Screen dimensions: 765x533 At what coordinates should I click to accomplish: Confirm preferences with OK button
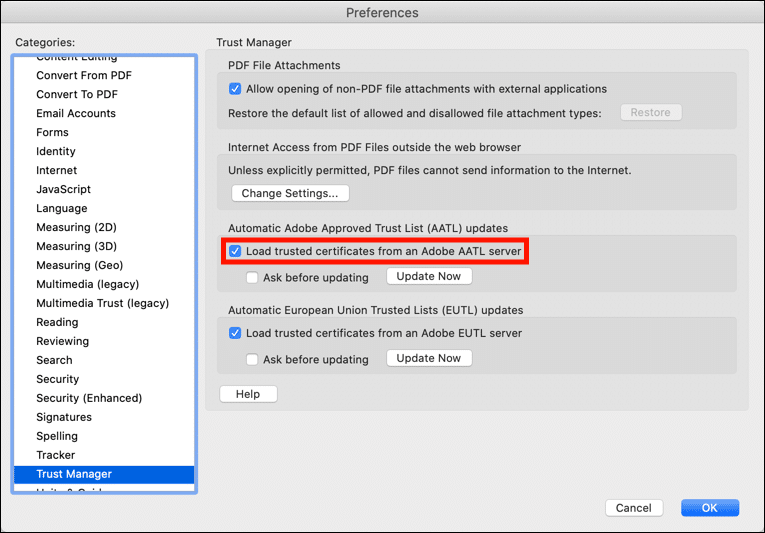[x=709, y=508]
